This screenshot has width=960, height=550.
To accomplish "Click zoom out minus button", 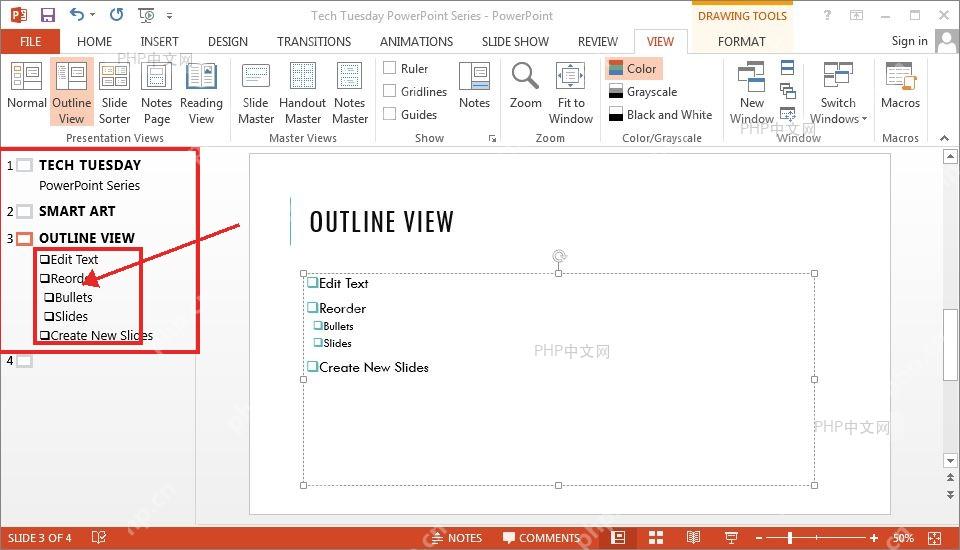I will (759, 538).
